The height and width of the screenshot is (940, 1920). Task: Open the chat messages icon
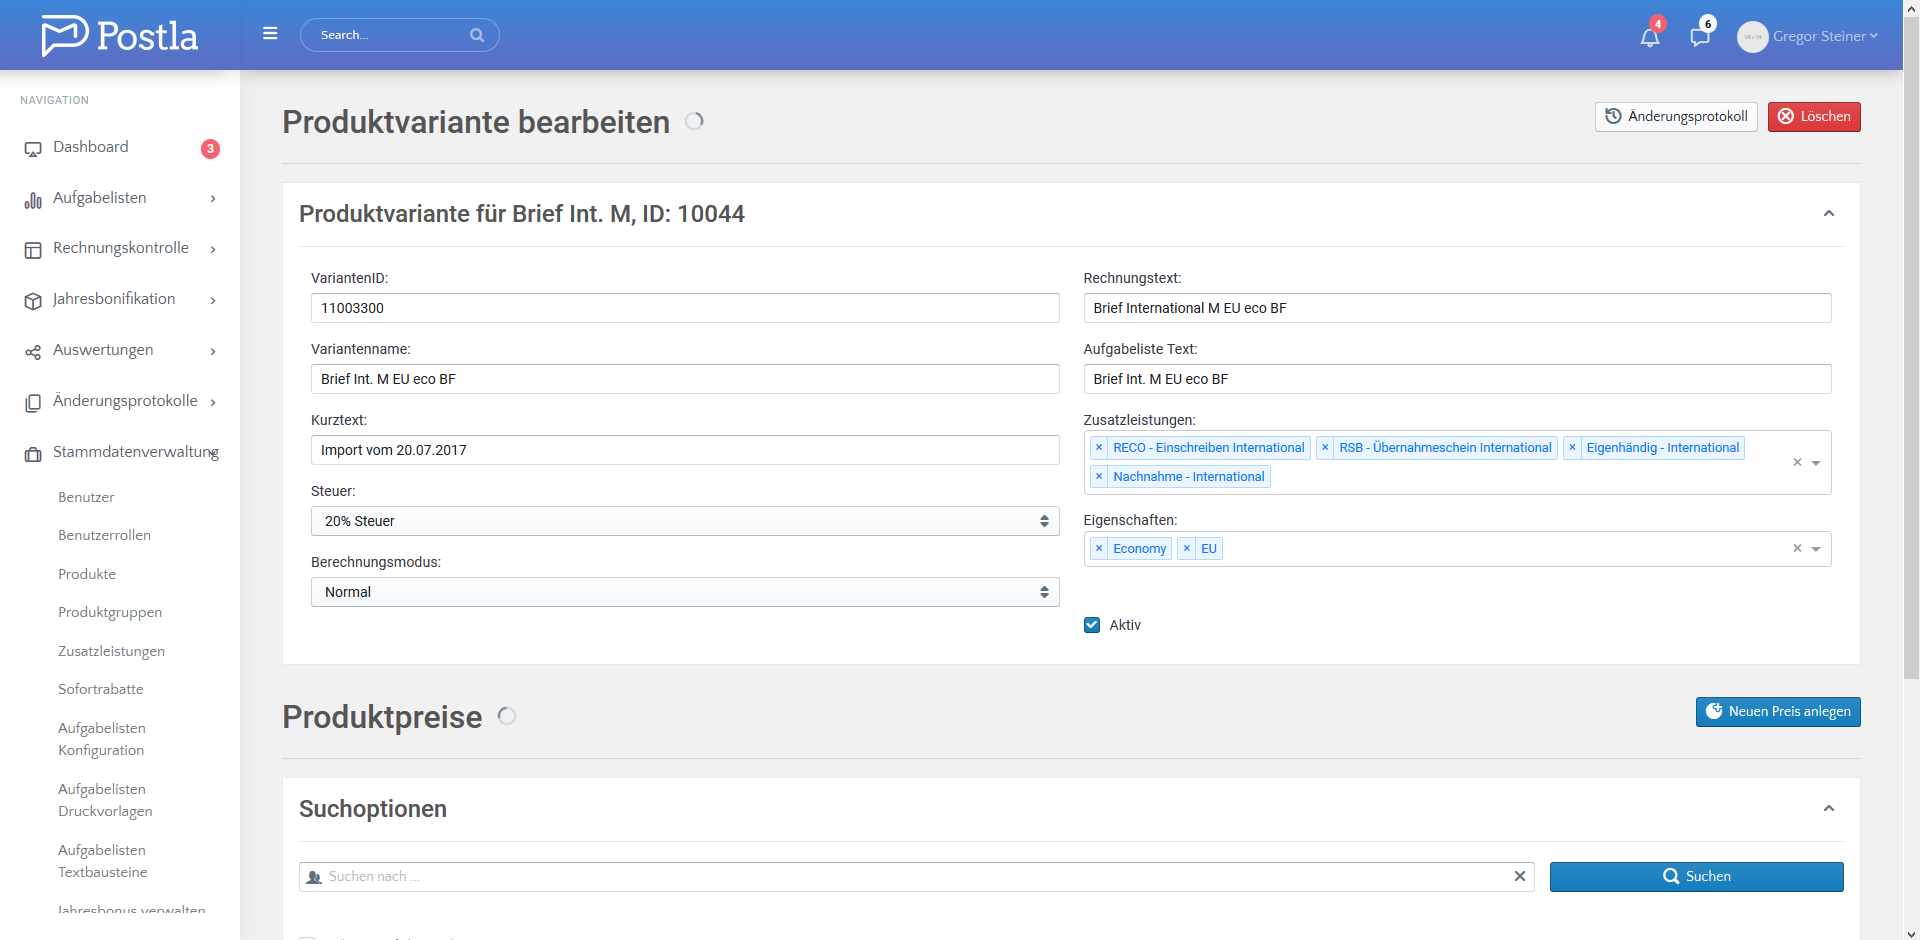pos(1699,38)
